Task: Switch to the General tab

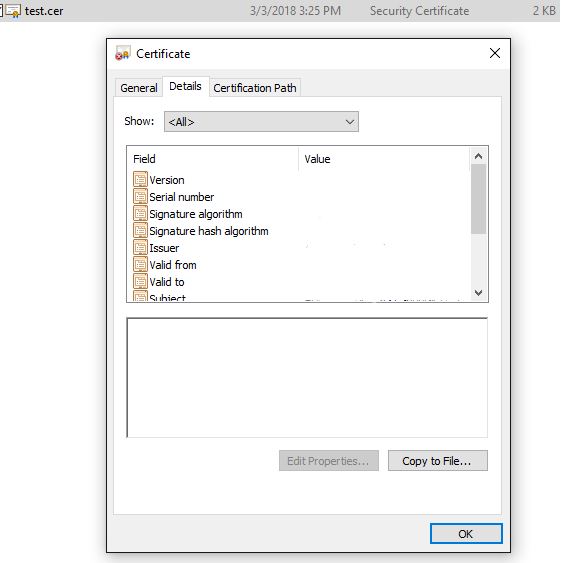Action: click(x=139, y=88)
